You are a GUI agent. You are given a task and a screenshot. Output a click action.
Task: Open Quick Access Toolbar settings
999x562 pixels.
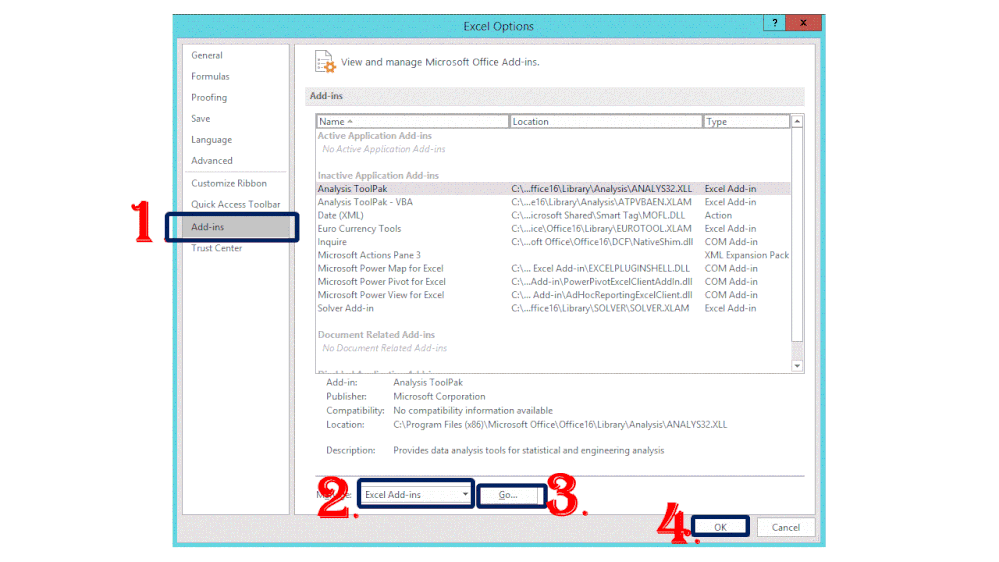coord(236,205)
